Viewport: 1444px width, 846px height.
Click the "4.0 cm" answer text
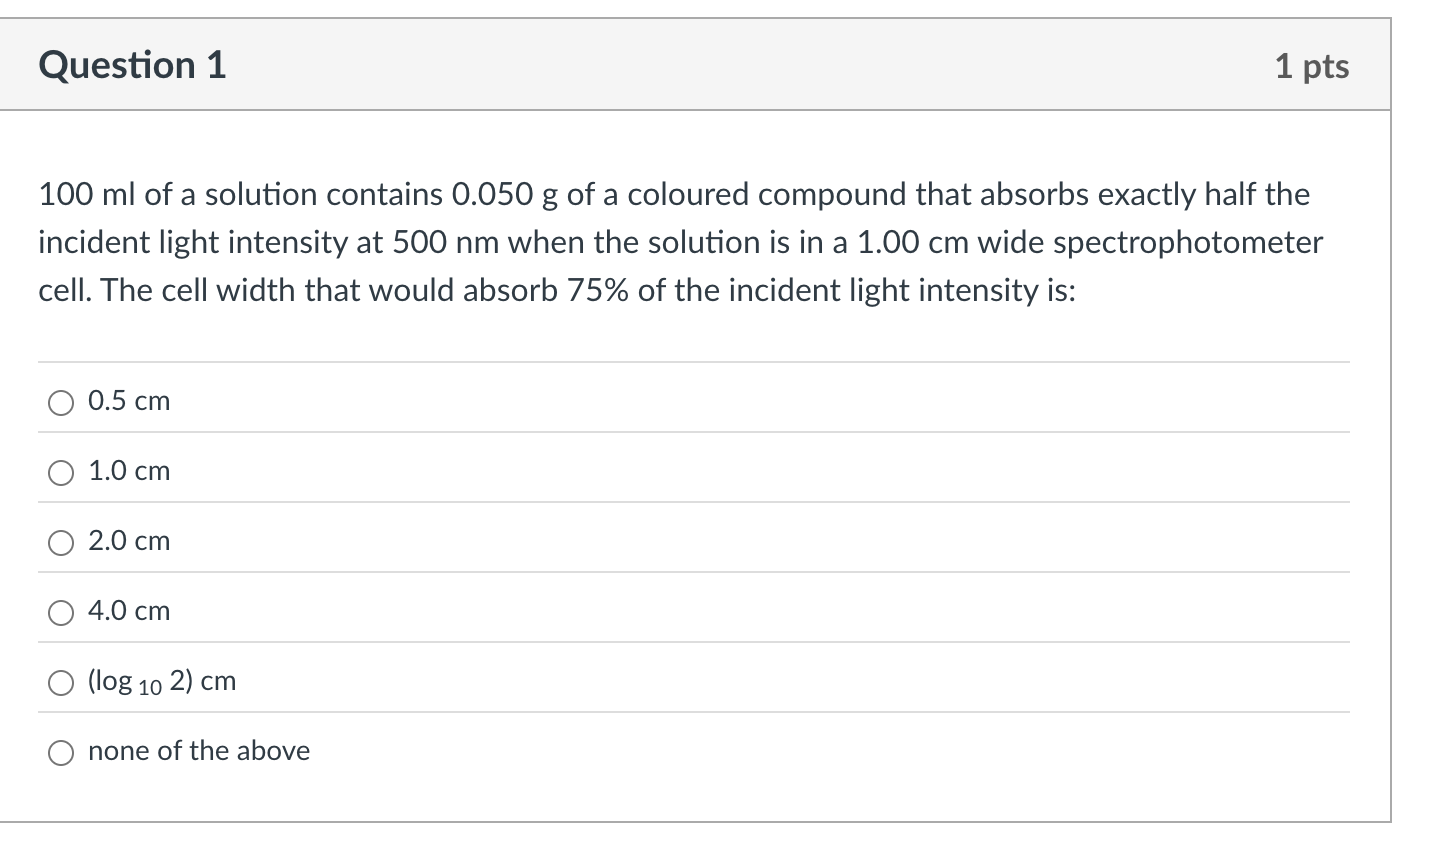click(x=129, y=611)
